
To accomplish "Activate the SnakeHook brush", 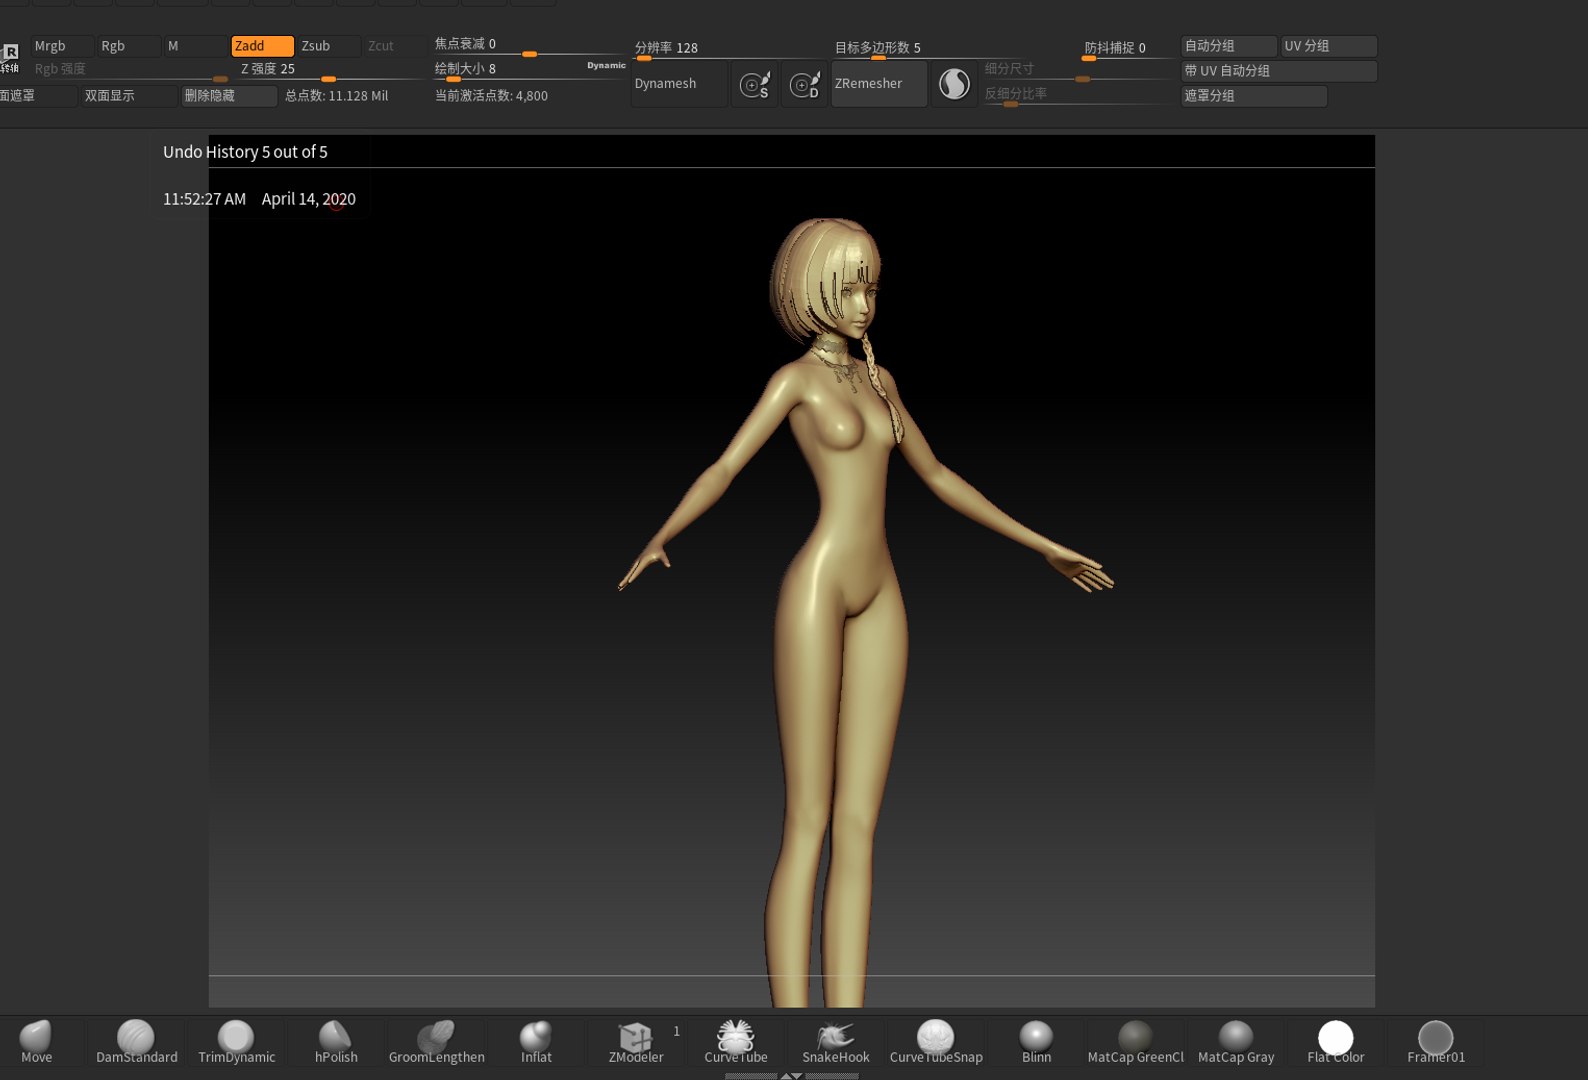I will tap(835, 1040).
